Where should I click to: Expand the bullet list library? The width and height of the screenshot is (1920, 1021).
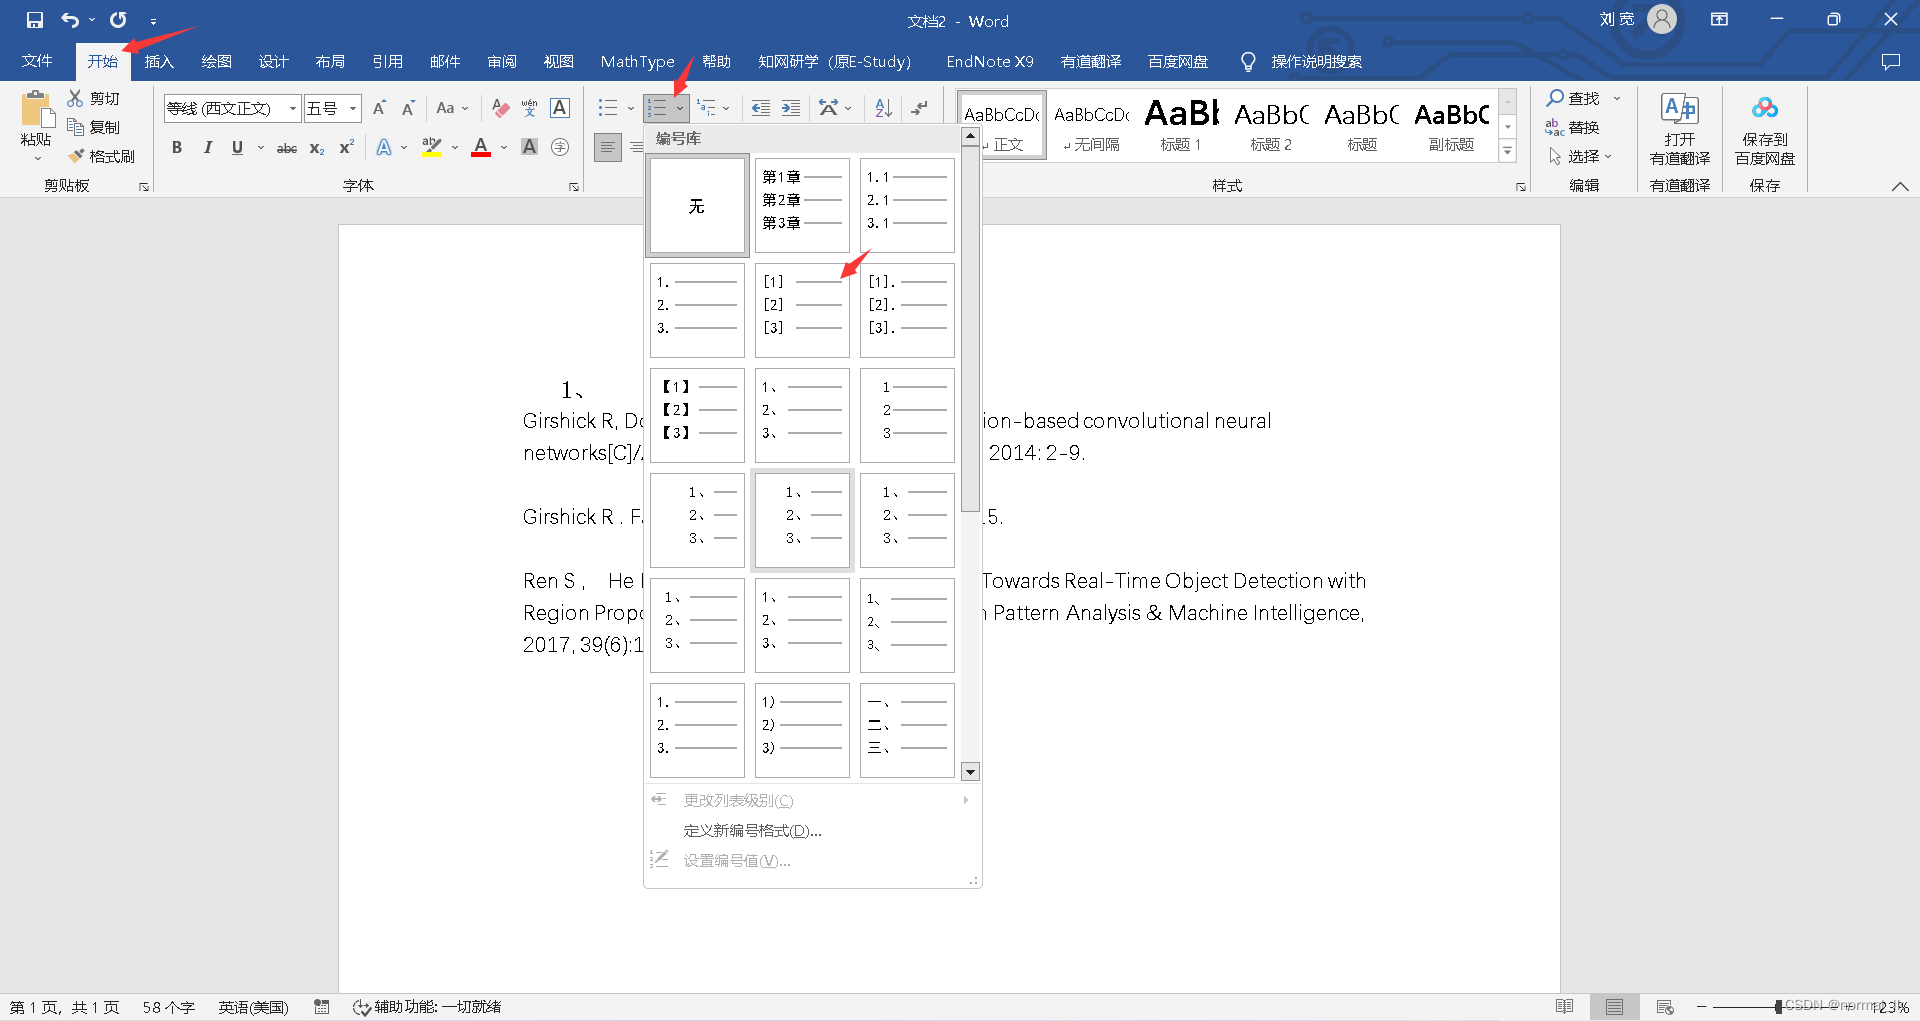click(x=631, y=108)
